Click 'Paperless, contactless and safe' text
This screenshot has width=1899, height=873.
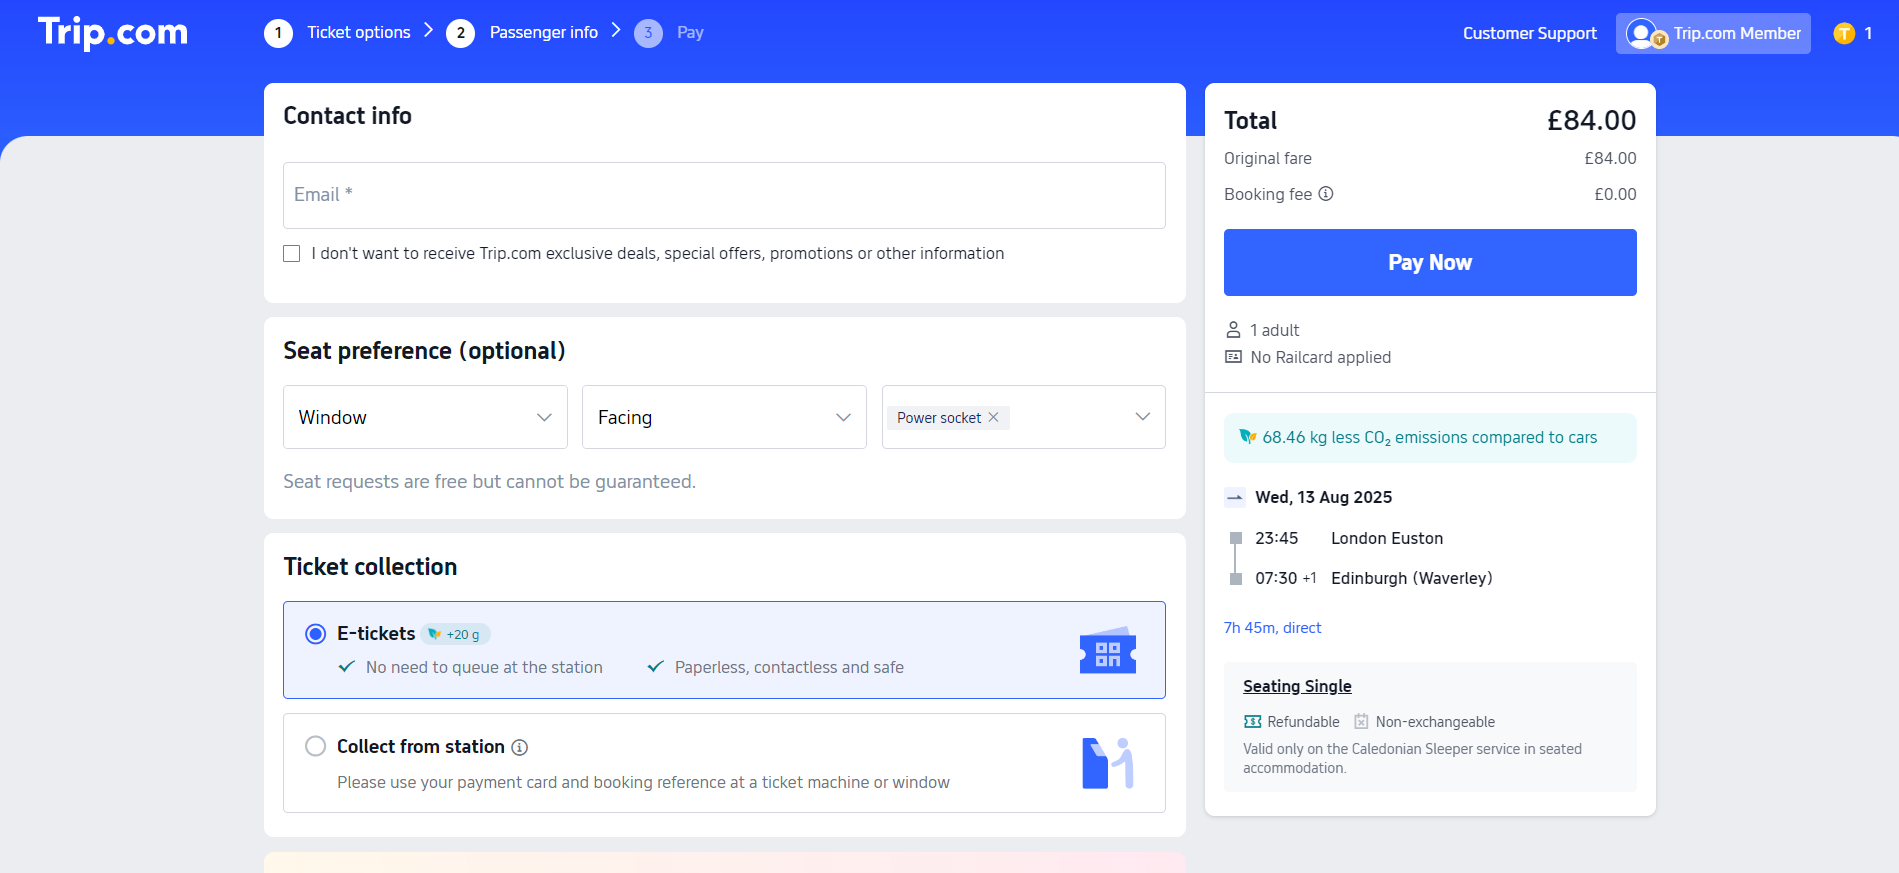[x=789, y=667]
